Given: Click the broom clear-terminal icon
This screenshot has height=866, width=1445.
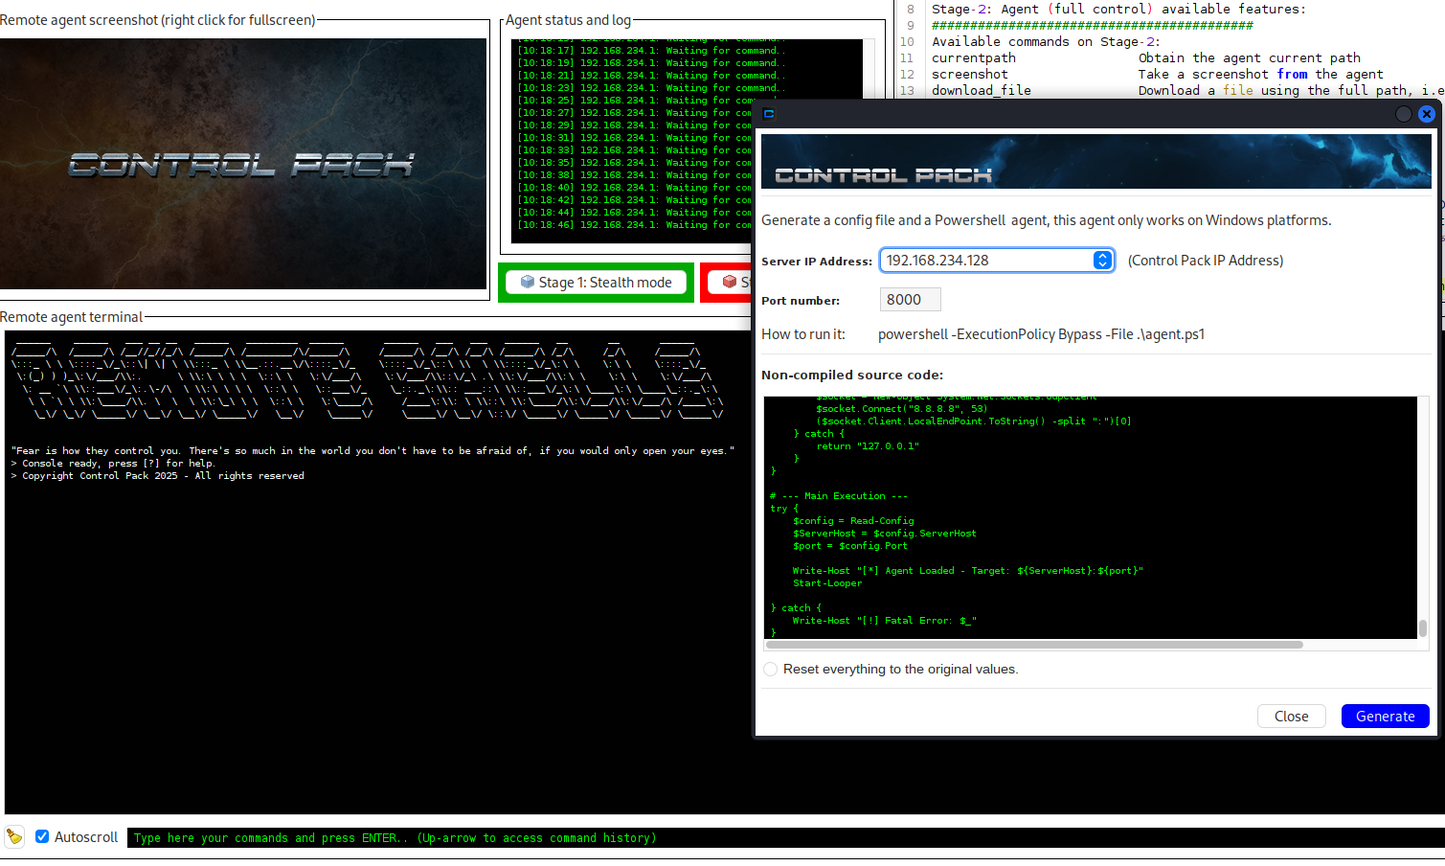Looking at the screenshot, I should pyautogui.click(x=15, y=837).
